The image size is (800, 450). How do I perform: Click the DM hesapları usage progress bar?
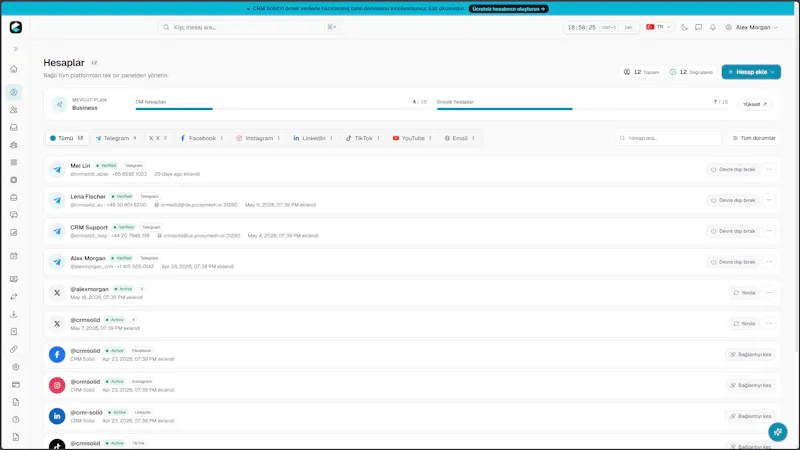(x=281, y=109)
